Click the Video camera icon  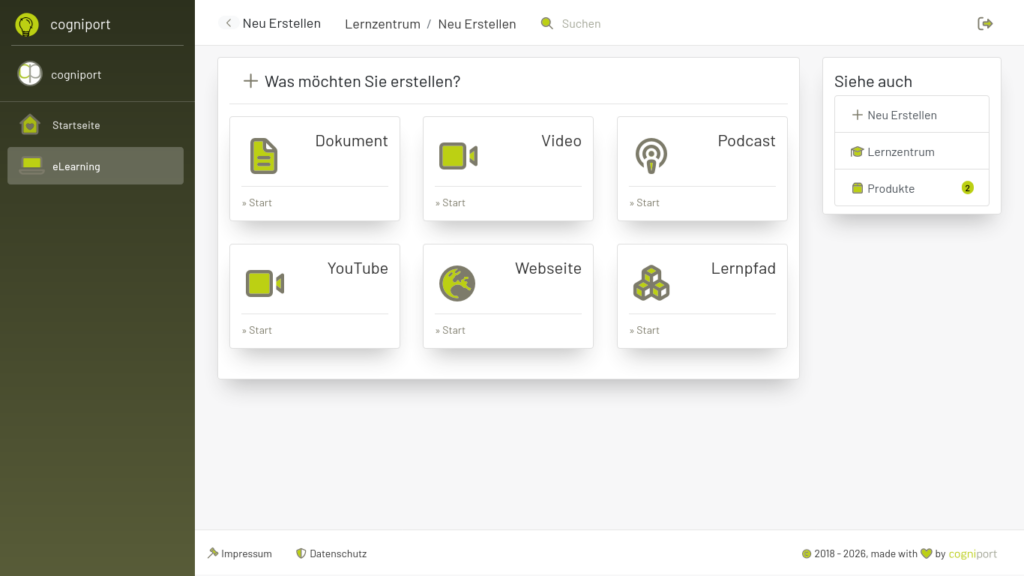458,156
